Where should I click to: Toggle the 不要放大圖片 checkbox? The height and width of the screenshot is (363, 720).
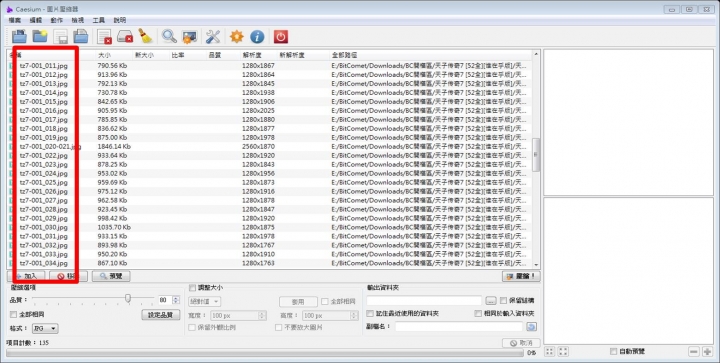pos(278,327)
